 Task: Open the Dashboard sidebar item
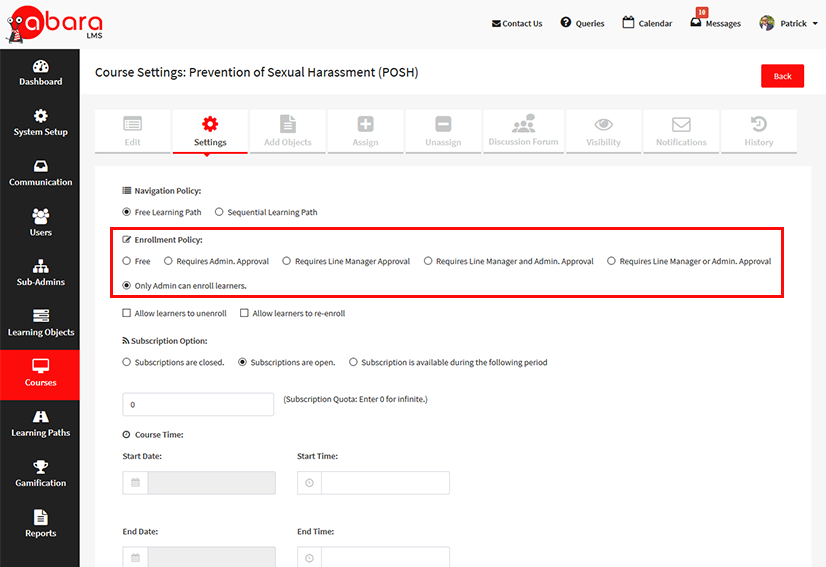click(x=41, y=73)
